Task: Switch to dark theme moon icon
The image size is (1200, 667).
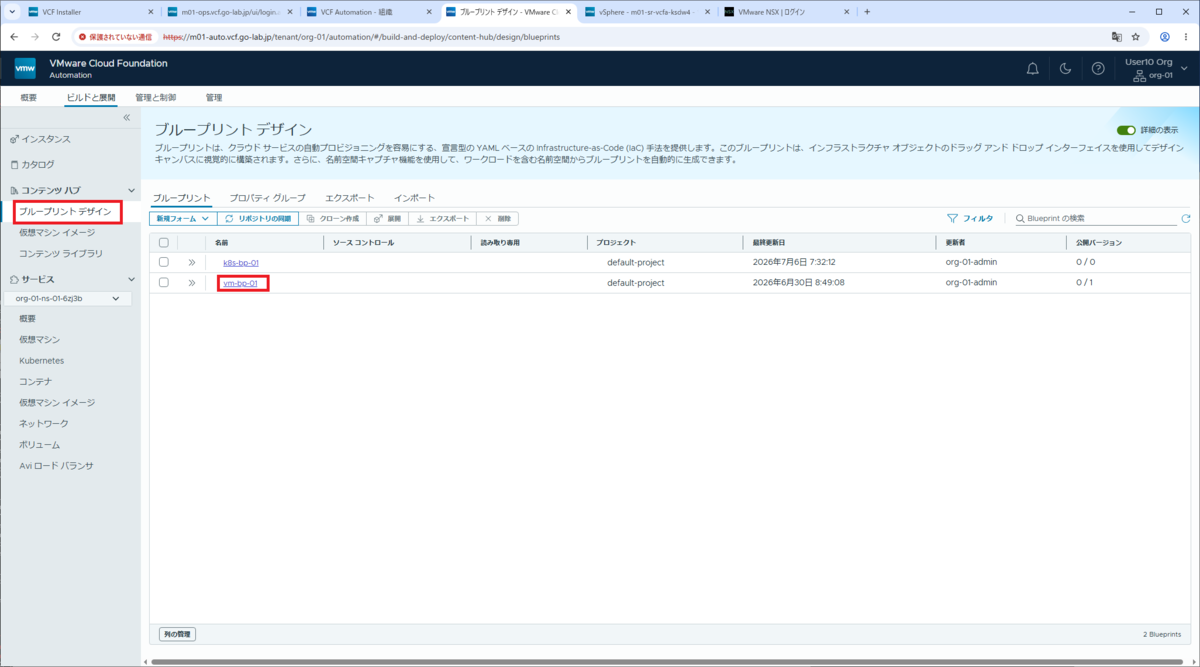Action: pyautogui.click(x=1066, y=68)
